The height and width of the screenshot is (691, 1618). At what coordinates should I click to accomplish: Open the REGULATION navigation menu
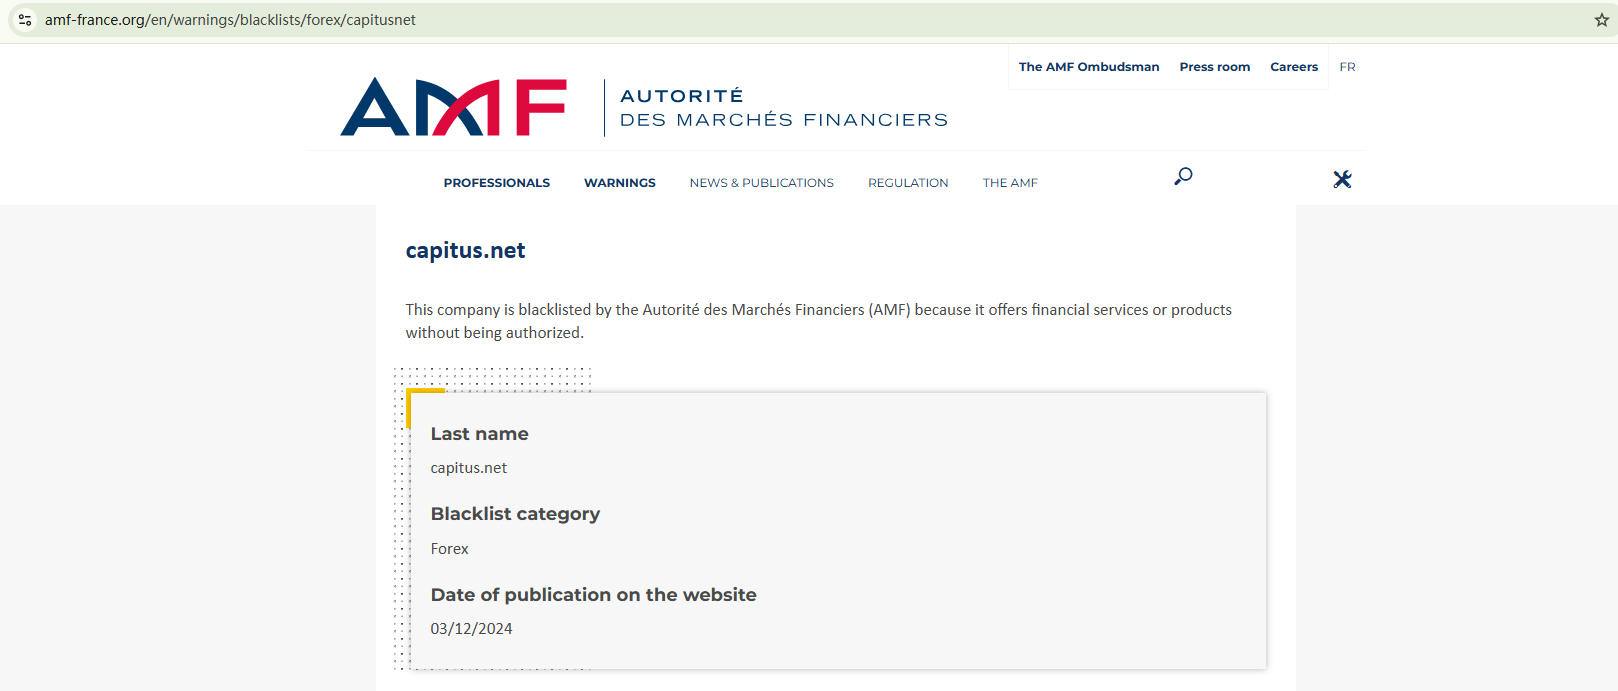(908, 182)
